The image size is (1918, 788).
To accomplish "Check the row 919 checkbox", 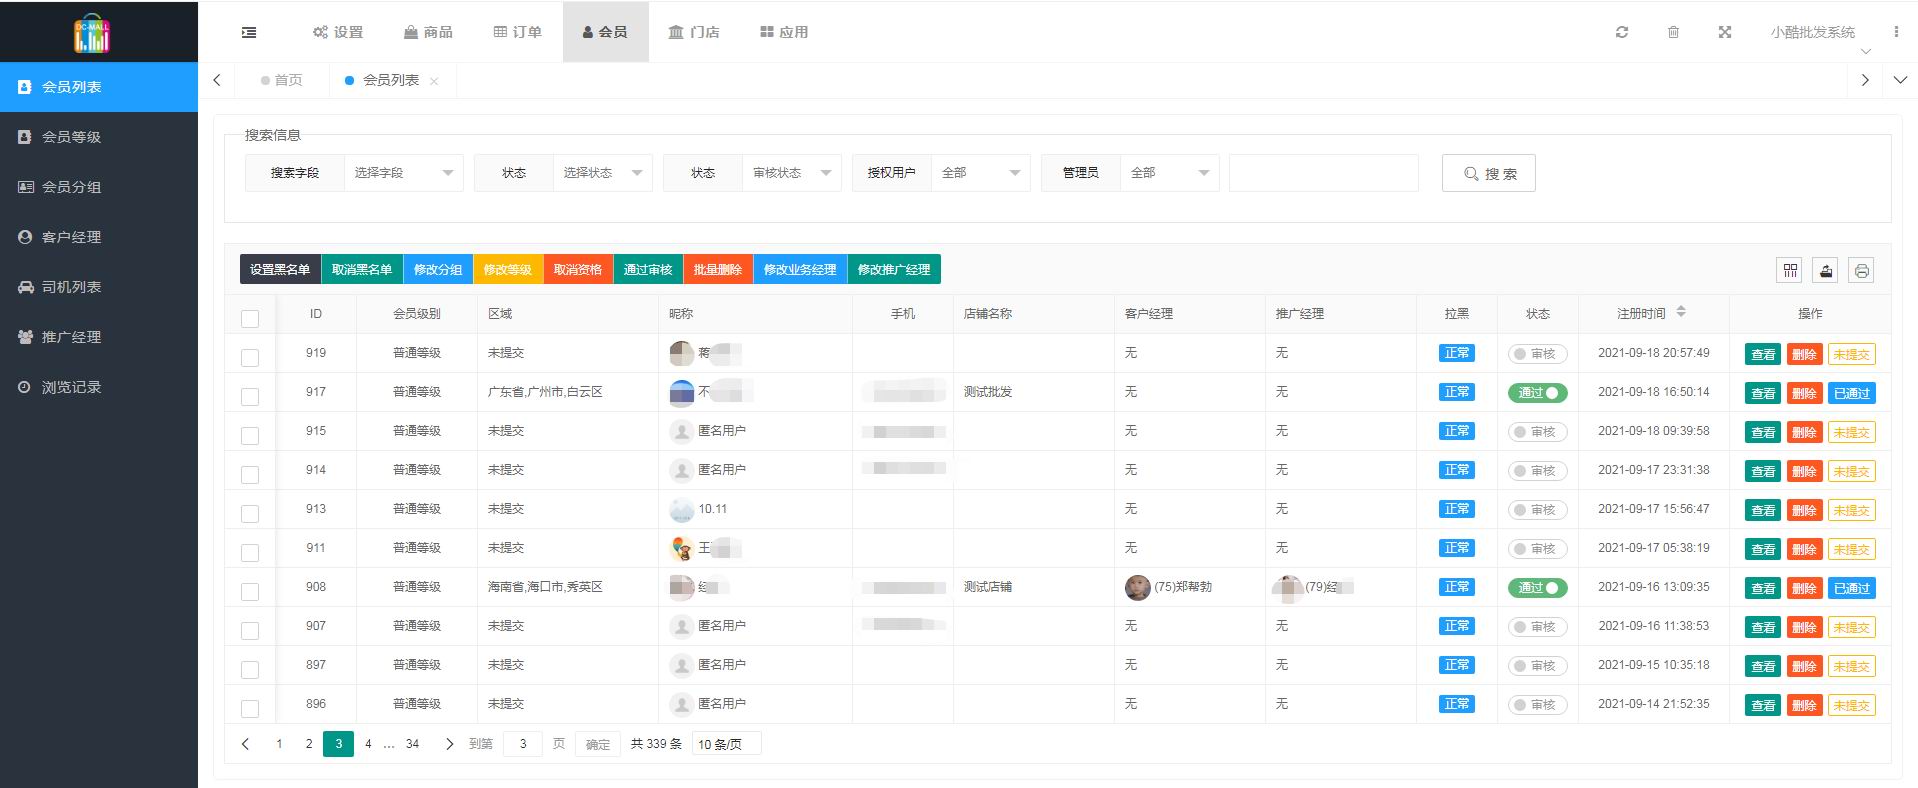I will pyautogui.click(x=250, y=357).
